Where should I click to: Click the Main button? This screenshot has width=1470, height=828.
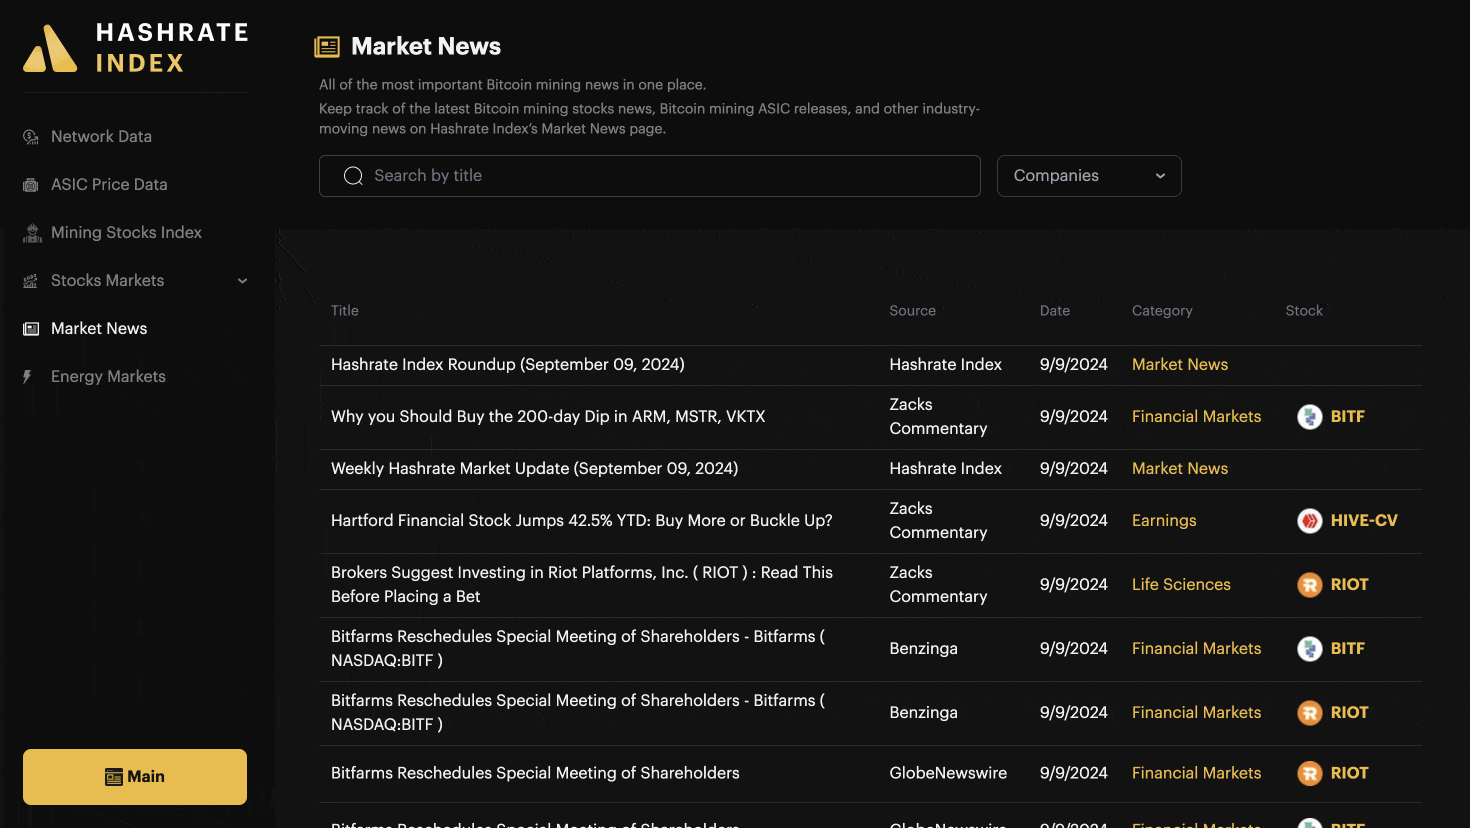click(135, 777)
